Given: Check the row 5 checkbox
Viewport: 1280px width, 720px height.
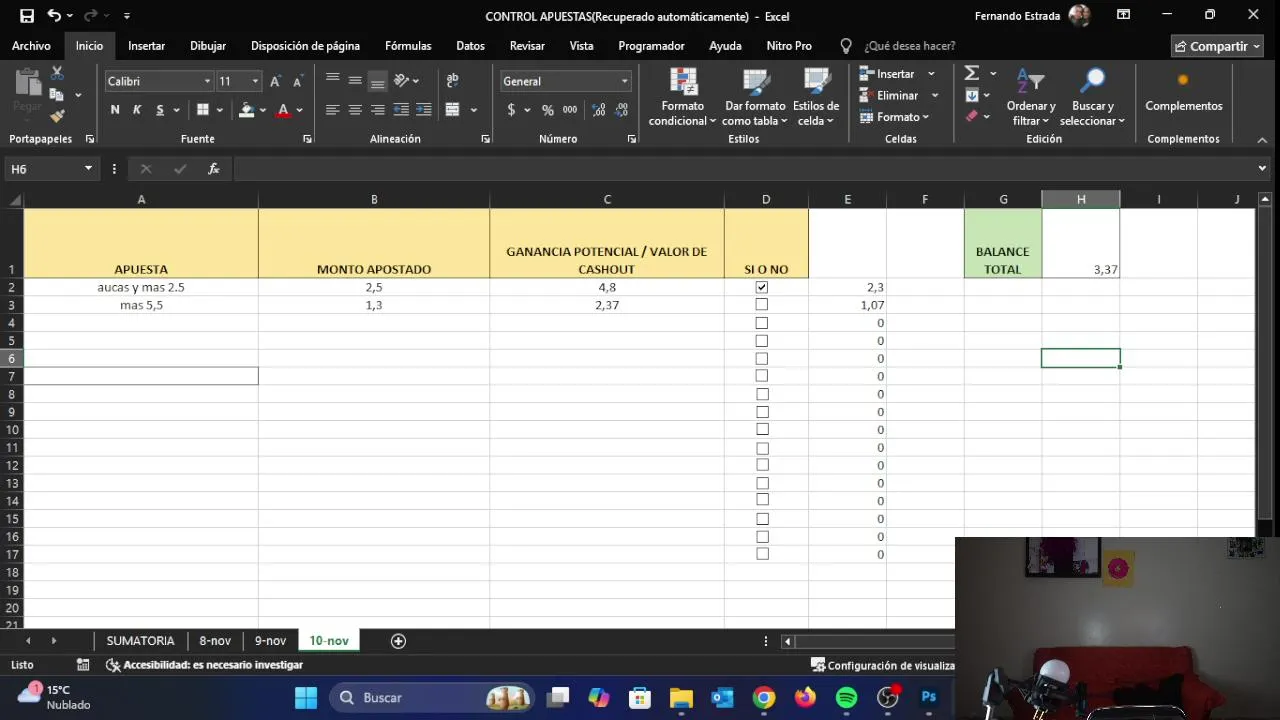Looking at the screenshot, I should 762,341.
